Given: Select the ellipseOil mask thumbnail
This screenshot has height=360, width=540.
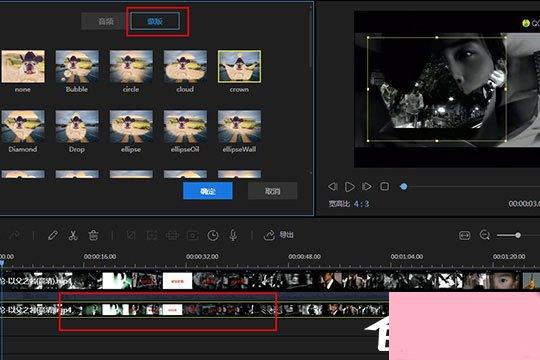Looking at the screenshot, I should coord(185,126).
